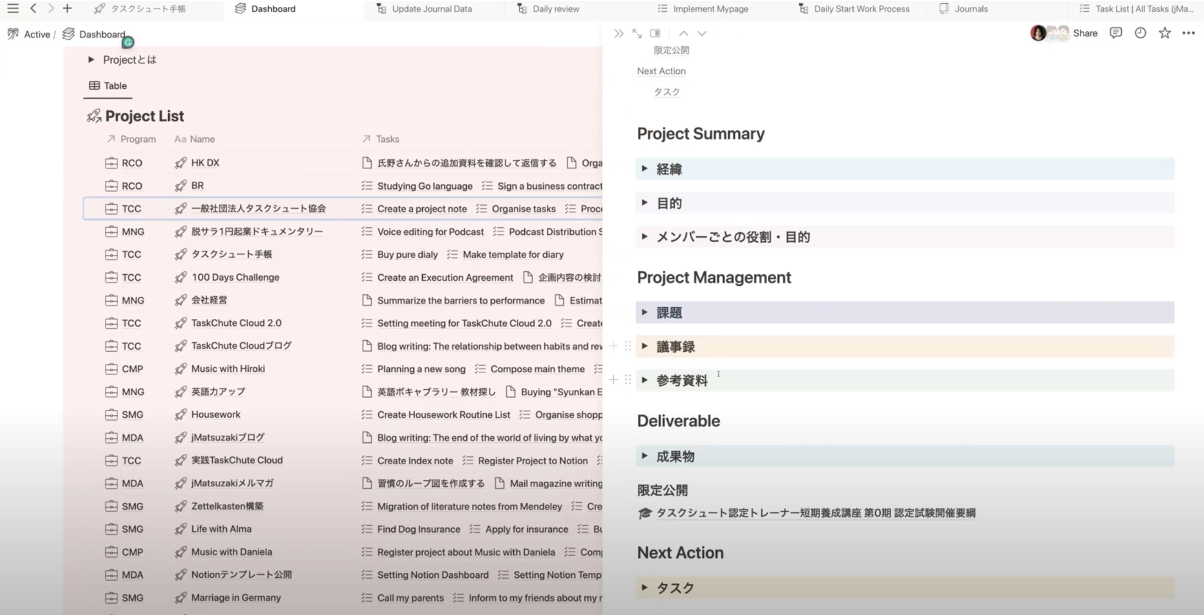Expand the タスク toggle under Next Action
1204x616 pixels.
[x=645, y=587]
